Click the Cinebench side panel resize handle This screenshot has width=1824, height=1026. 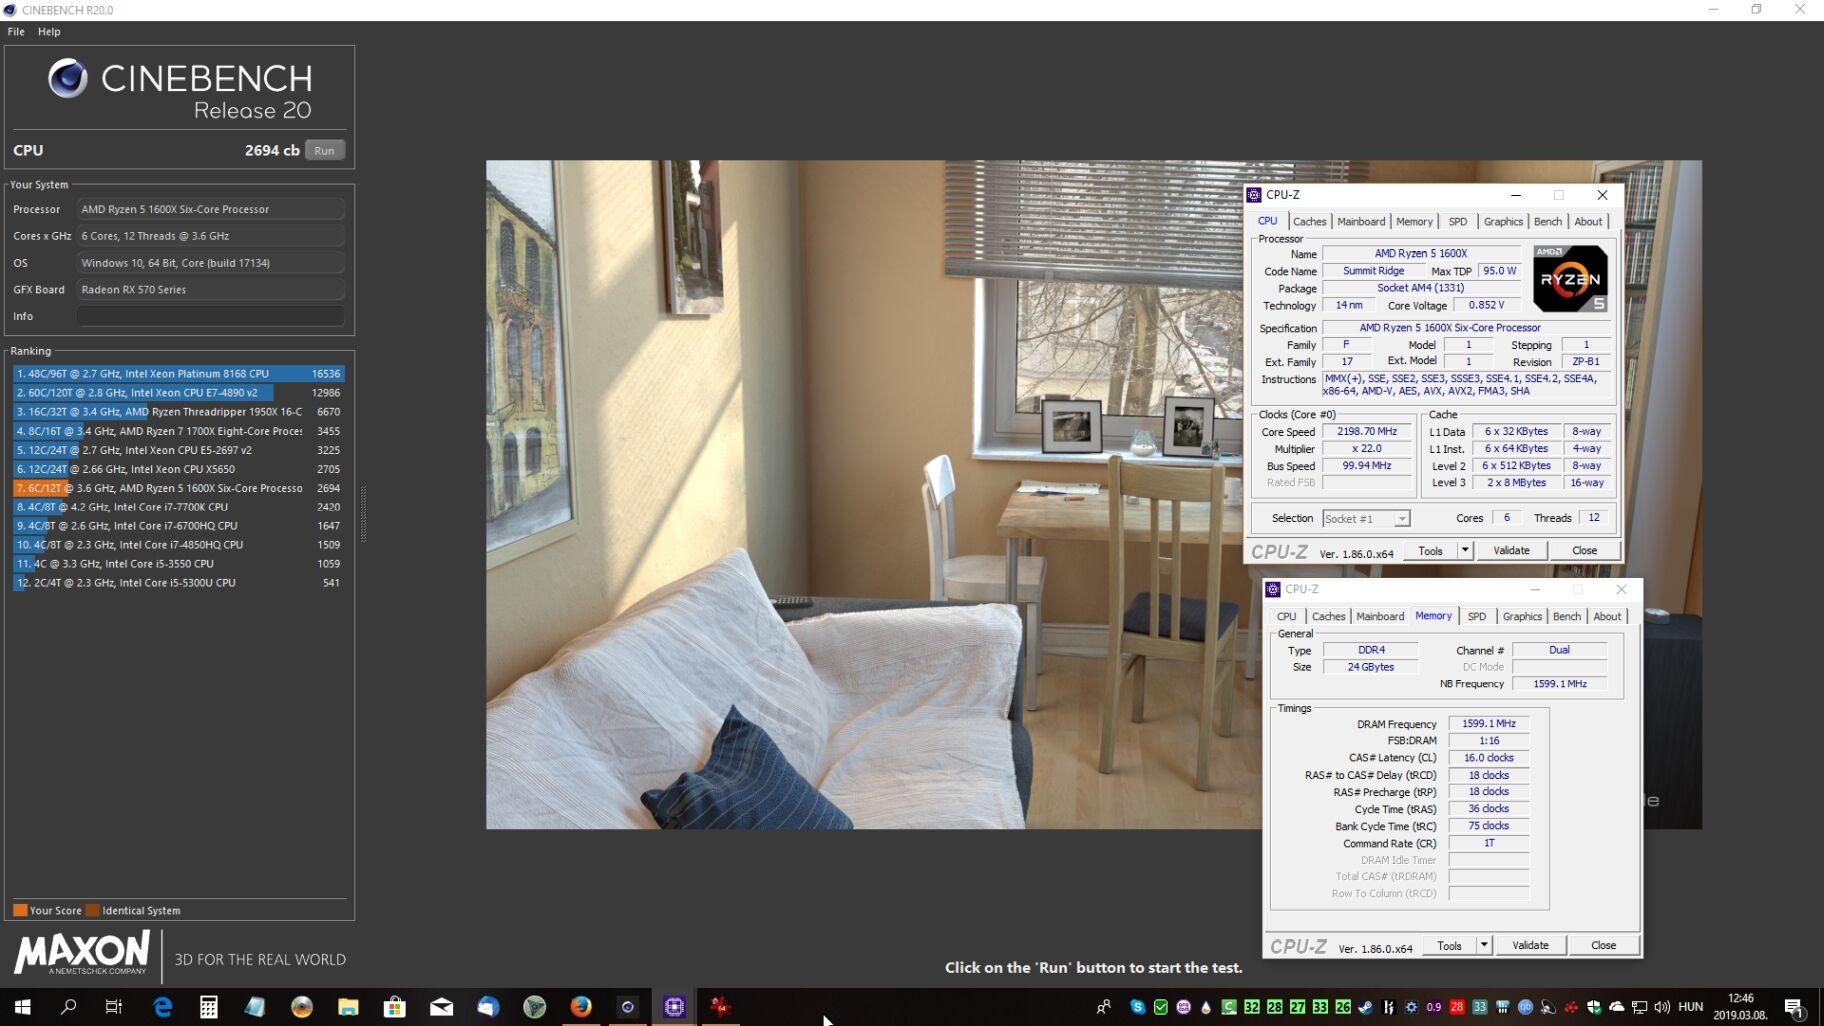pyautogui.click(x=363, y=513)
